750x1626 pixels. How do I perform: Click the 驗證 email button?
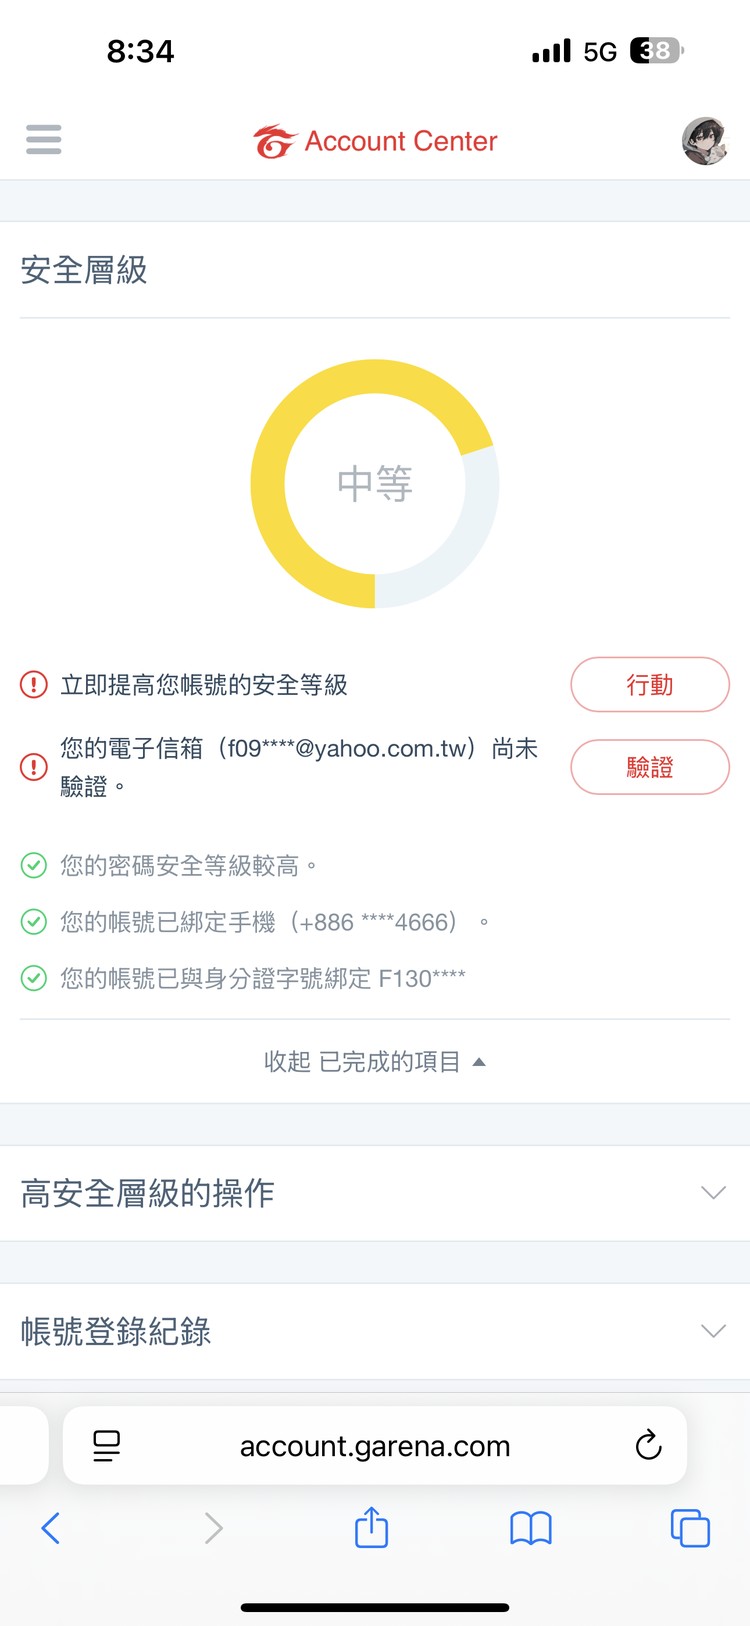click(x=649, y=767)
